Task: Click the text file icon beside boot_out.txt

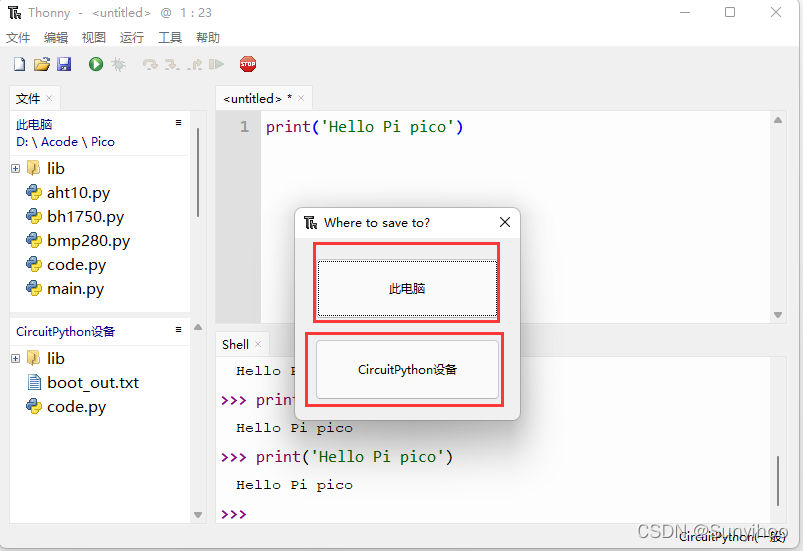Action: point(34,383)
